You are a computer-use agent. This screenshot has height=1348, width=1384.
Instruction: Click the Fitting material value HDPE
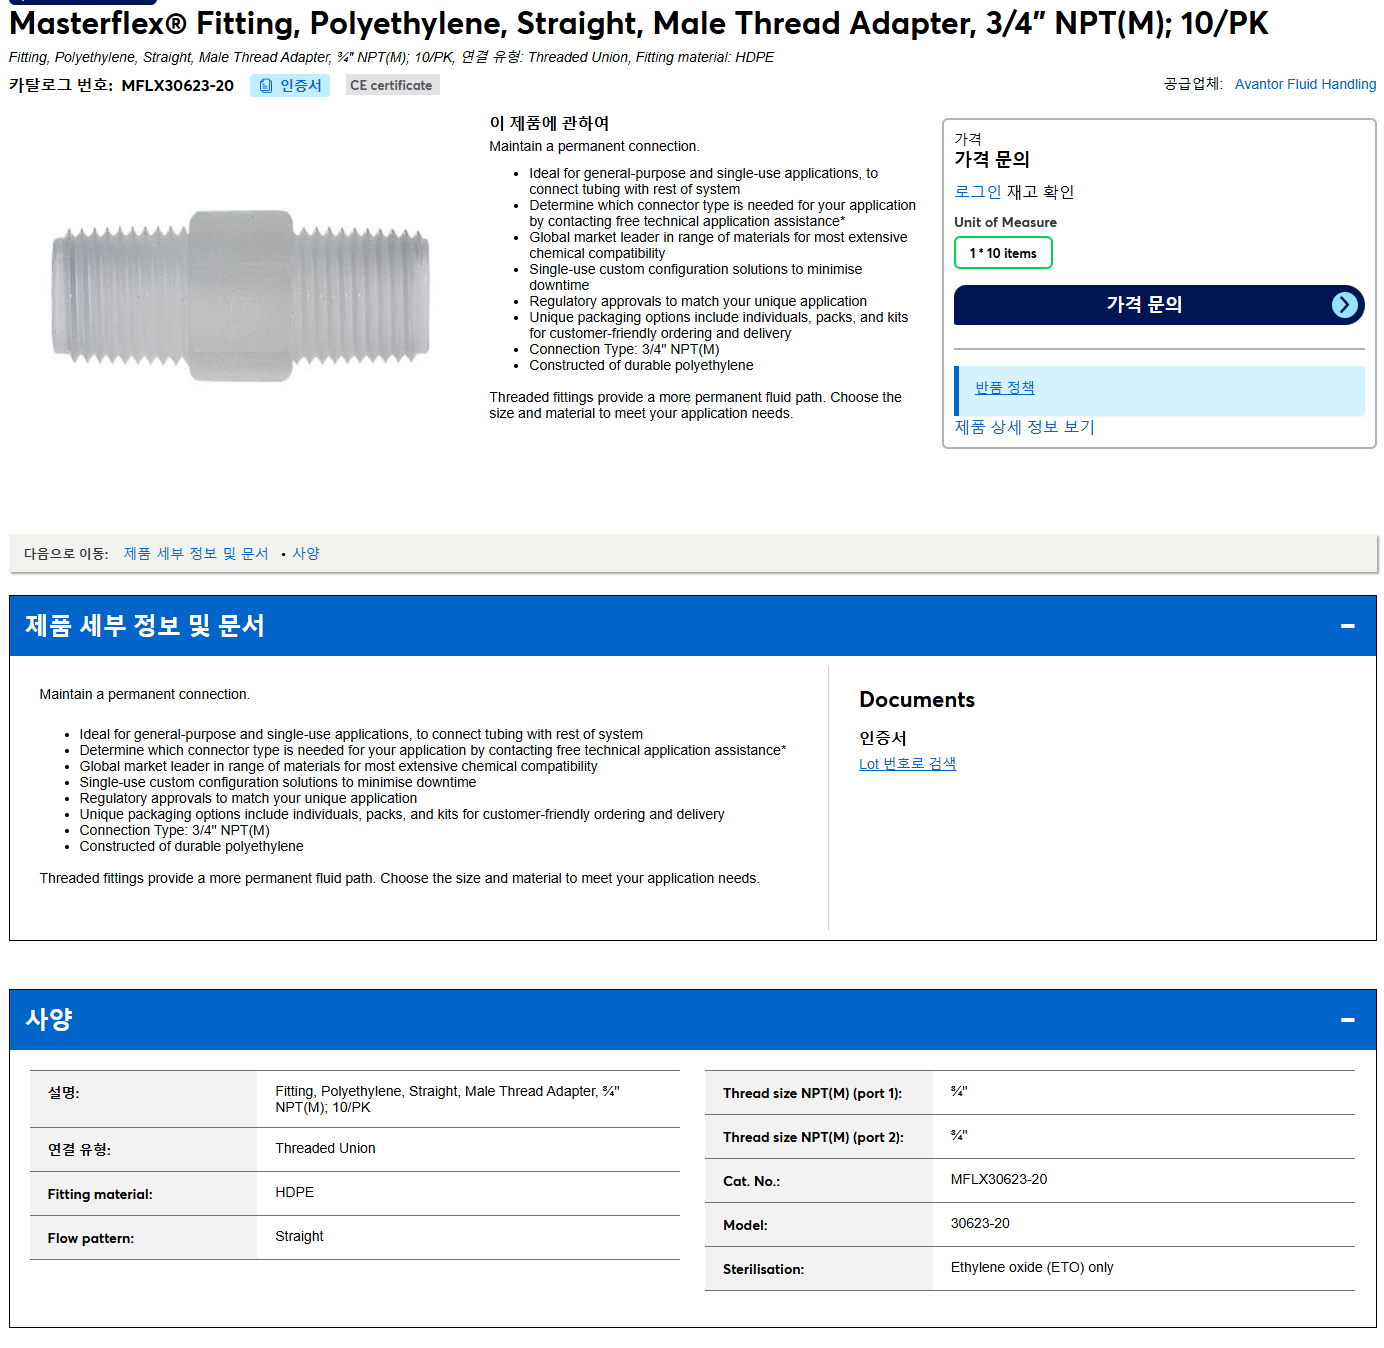click(295, 1192)
